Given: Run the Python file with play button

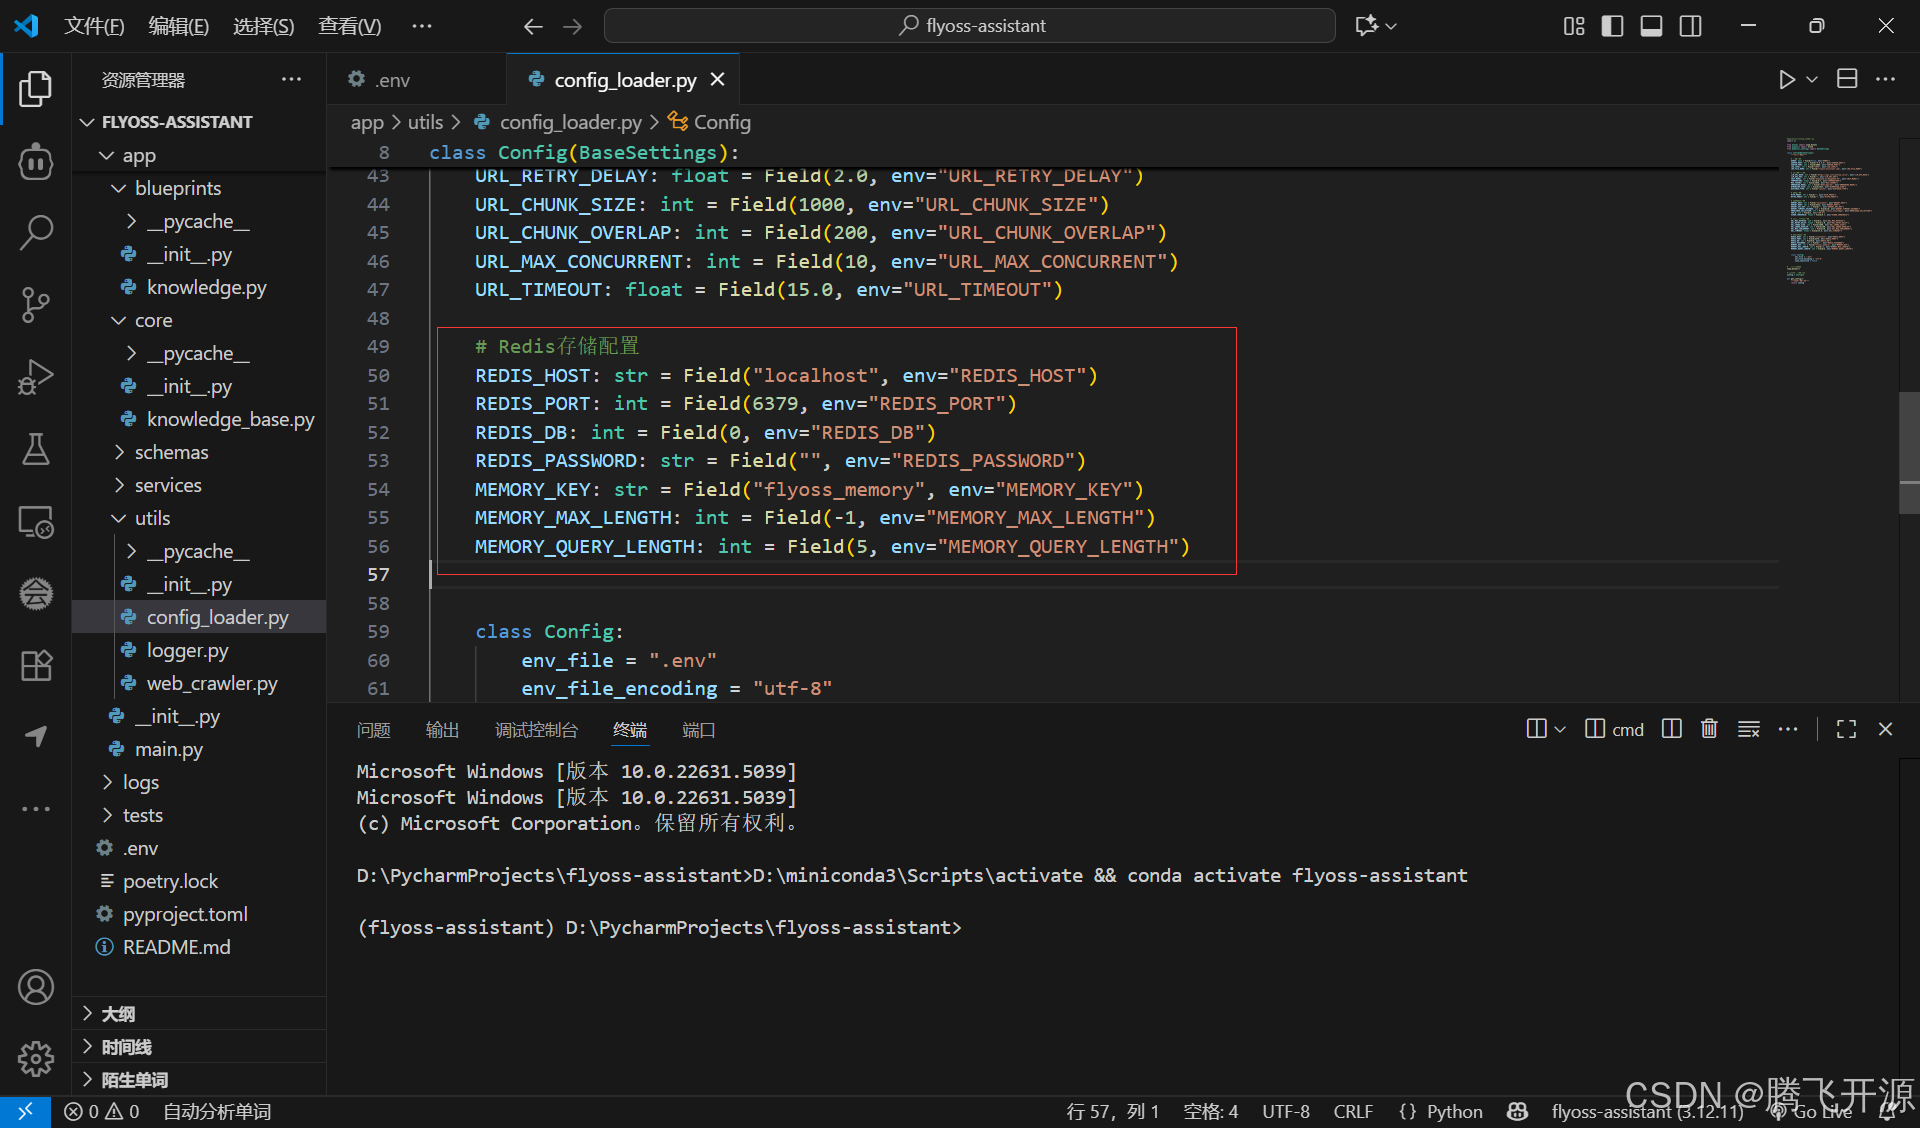Looking at the screenshot, I should click(1786, 79).
